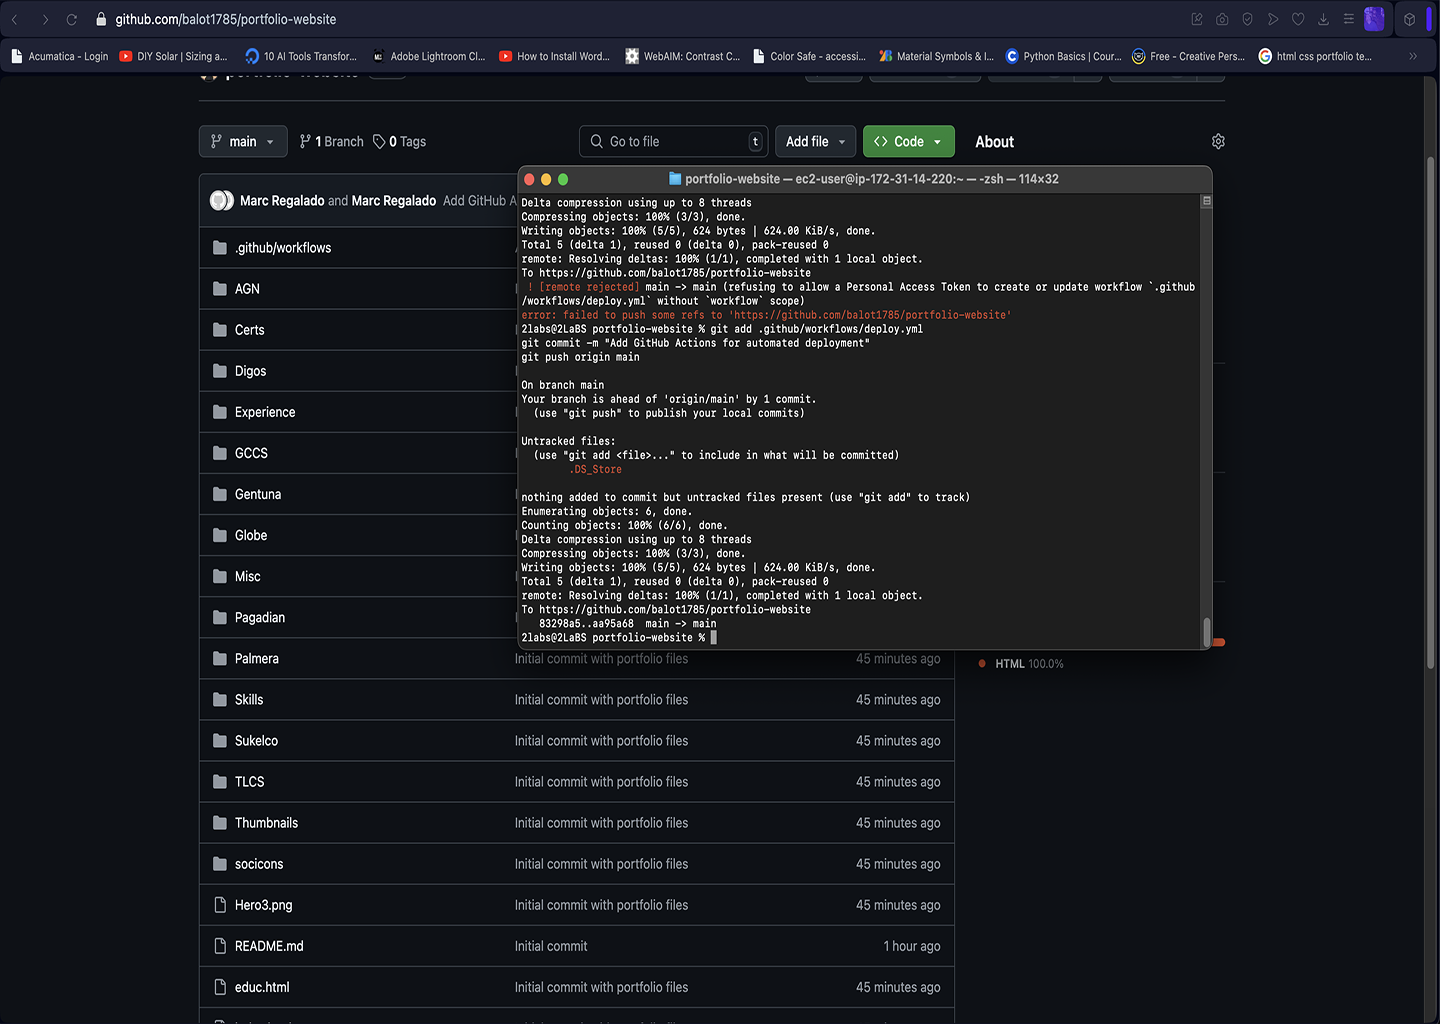The image size is (1440, 1024).
Task: Show more bookmarks with chevron overflow
Action: (1413, 56)
